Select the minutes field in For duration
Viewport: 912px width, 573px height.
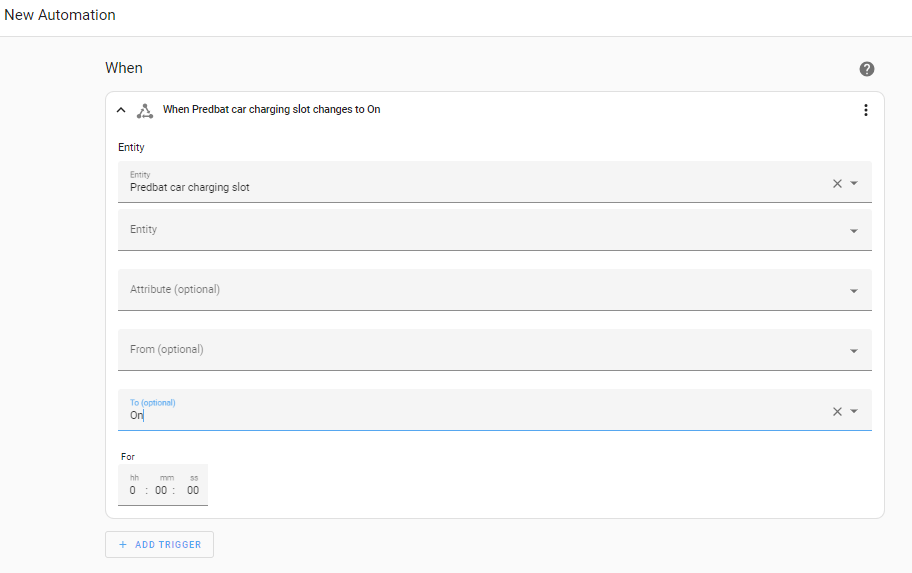coord(161,490)
